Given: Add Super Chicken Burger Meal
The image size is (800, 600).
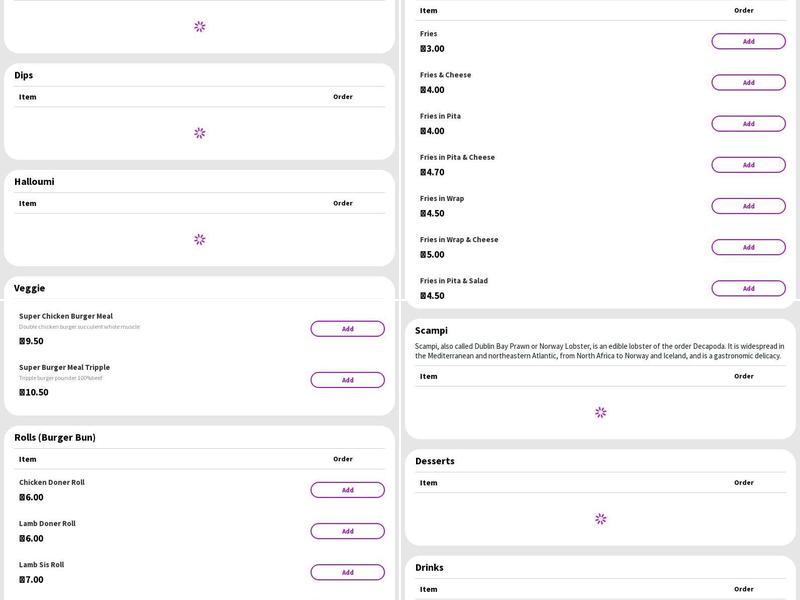Looking at the screenshot, I should [x=347, y=329].
